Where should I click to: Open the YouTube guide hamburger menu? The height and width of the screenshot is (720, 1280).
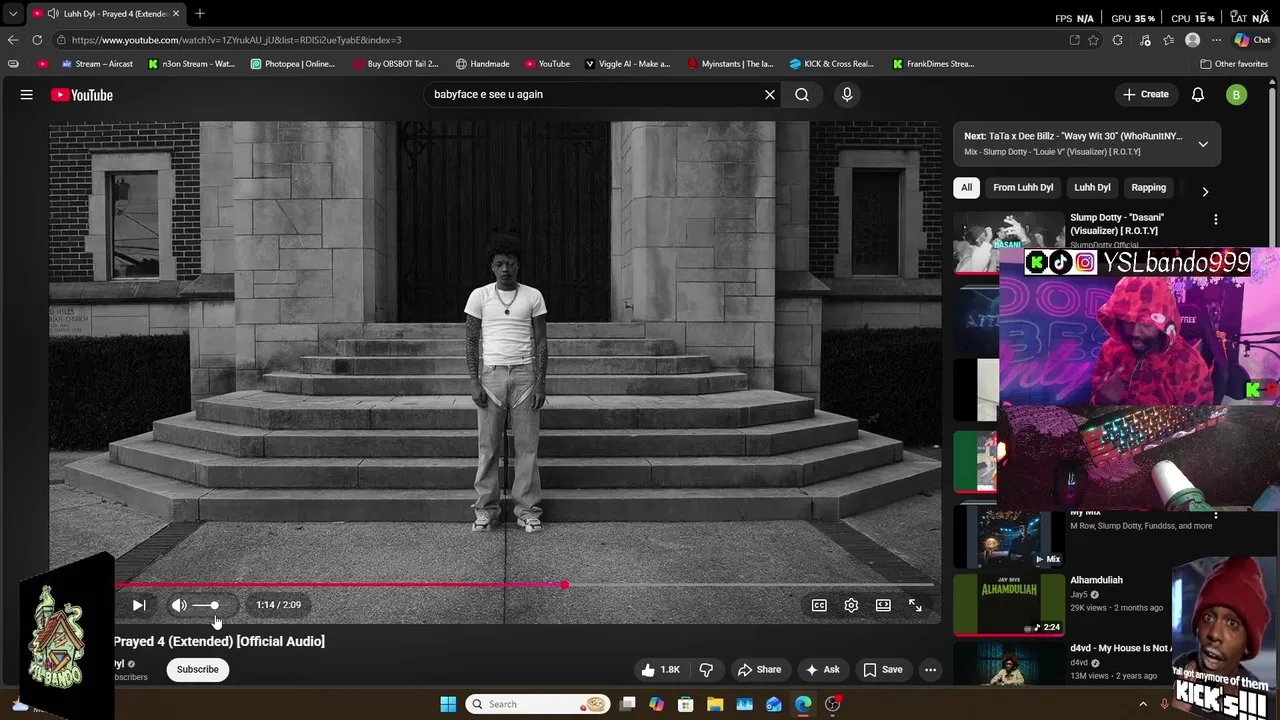click(x=27, y=95)
